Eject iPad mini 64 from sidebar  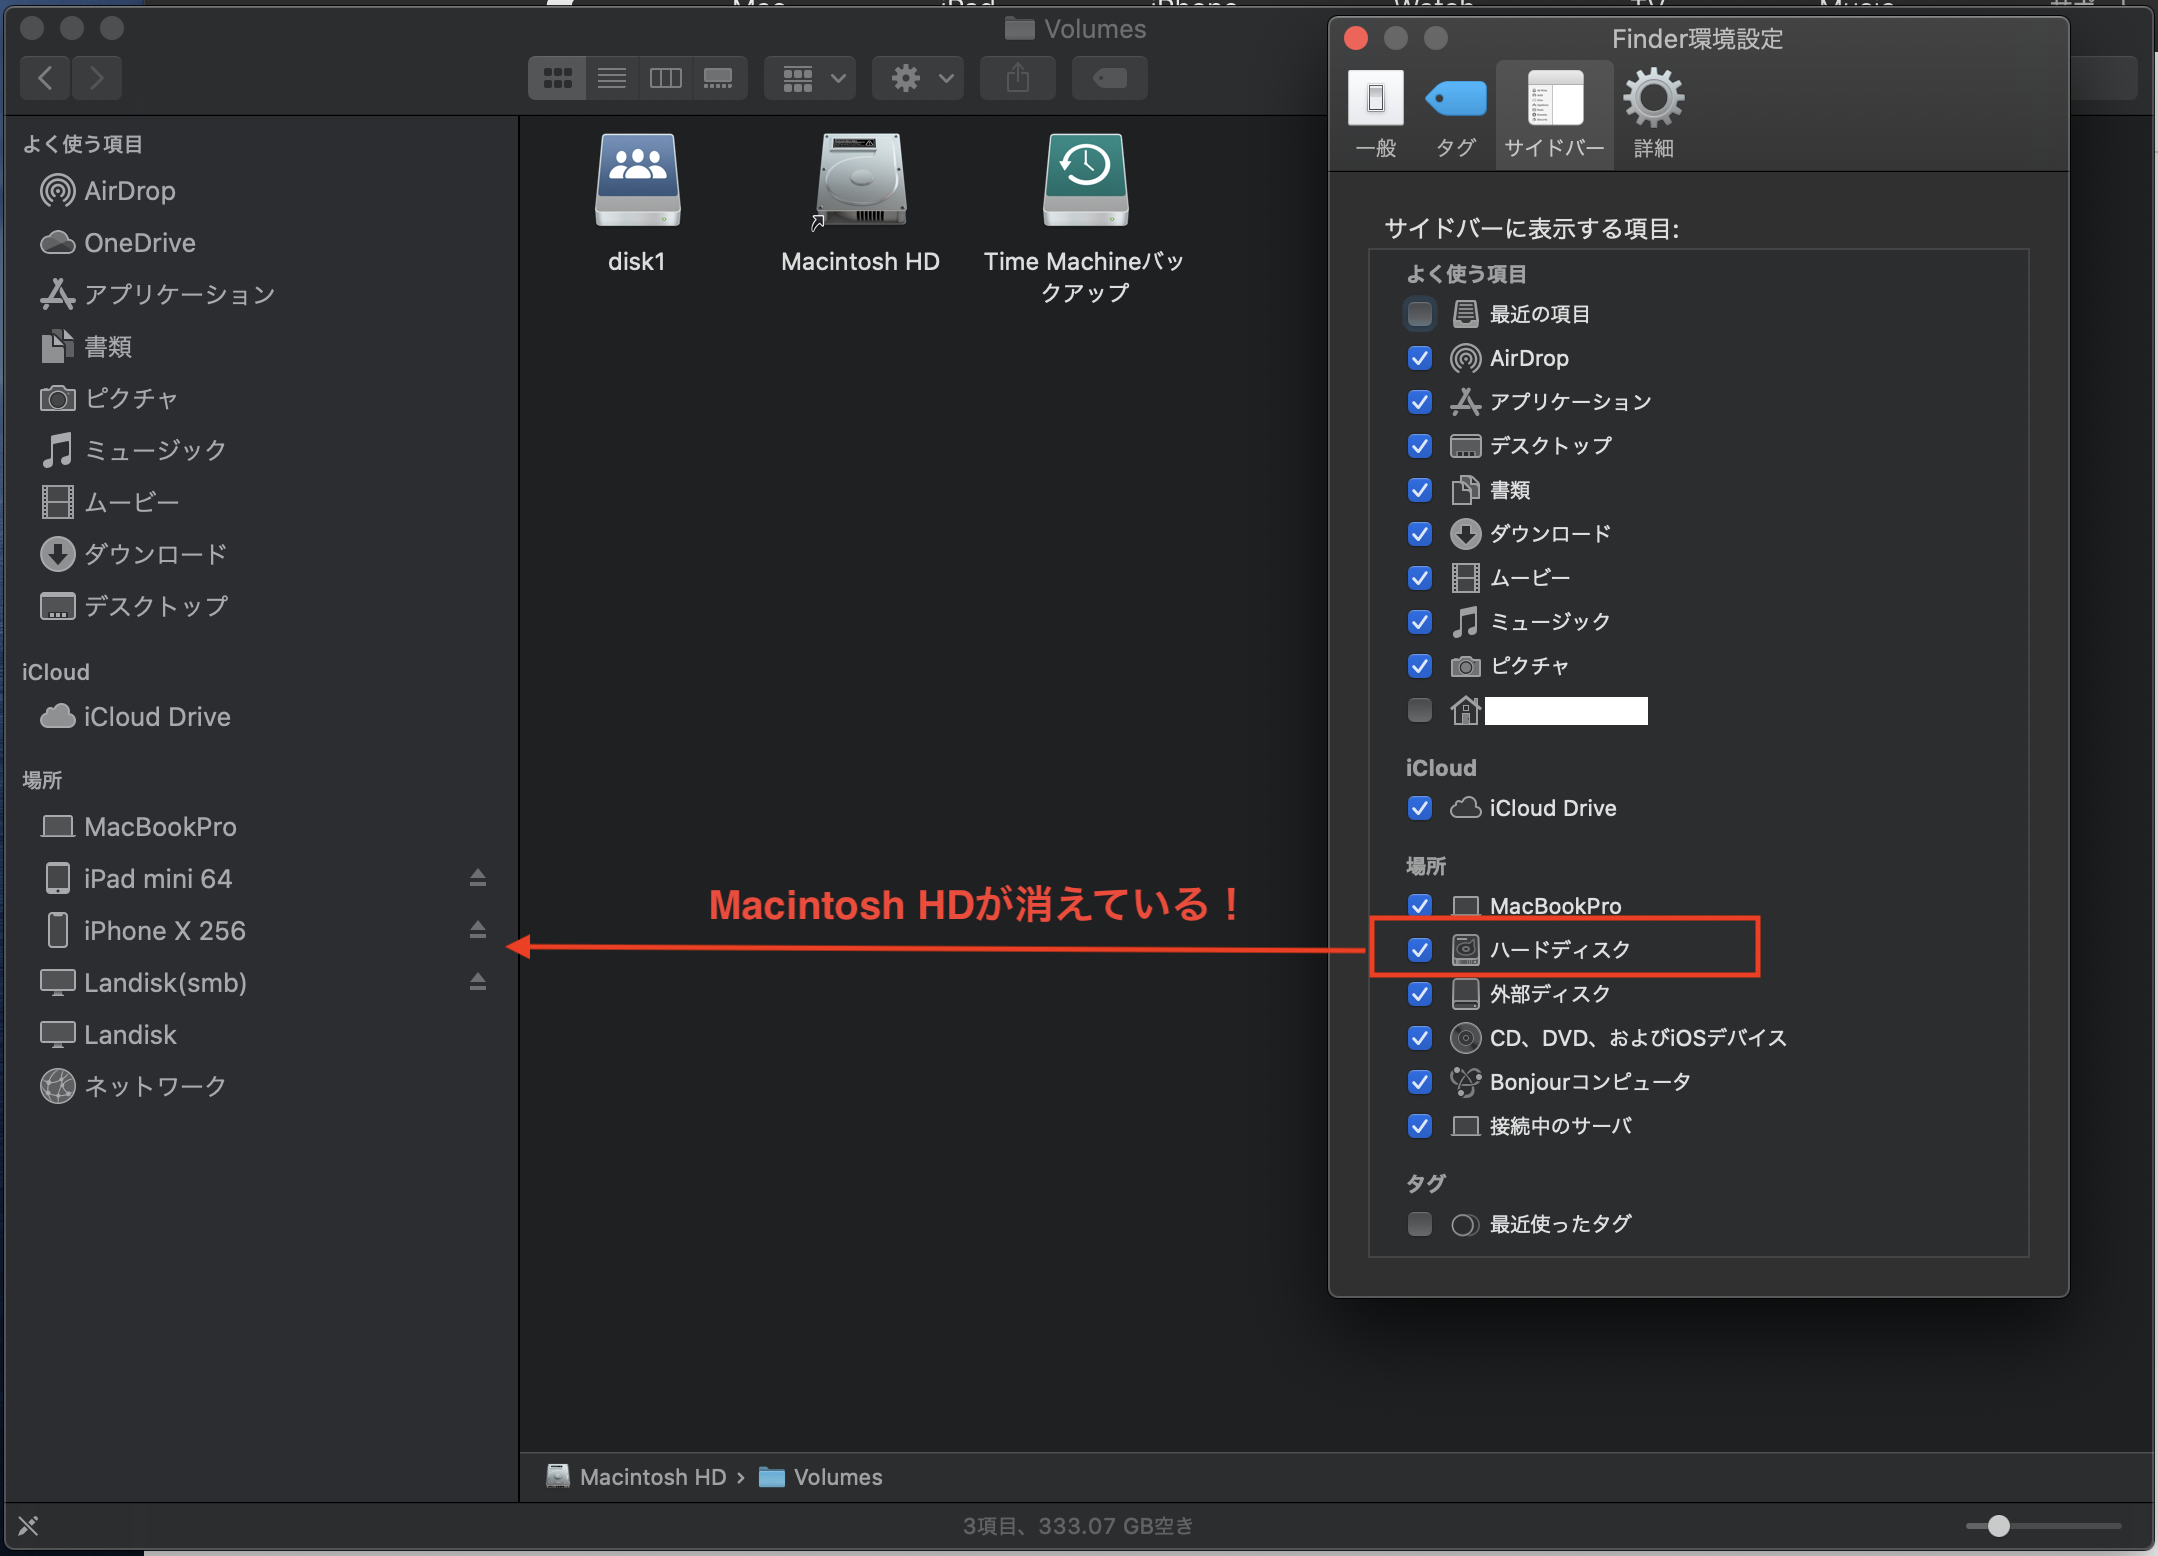pos(478,878)
